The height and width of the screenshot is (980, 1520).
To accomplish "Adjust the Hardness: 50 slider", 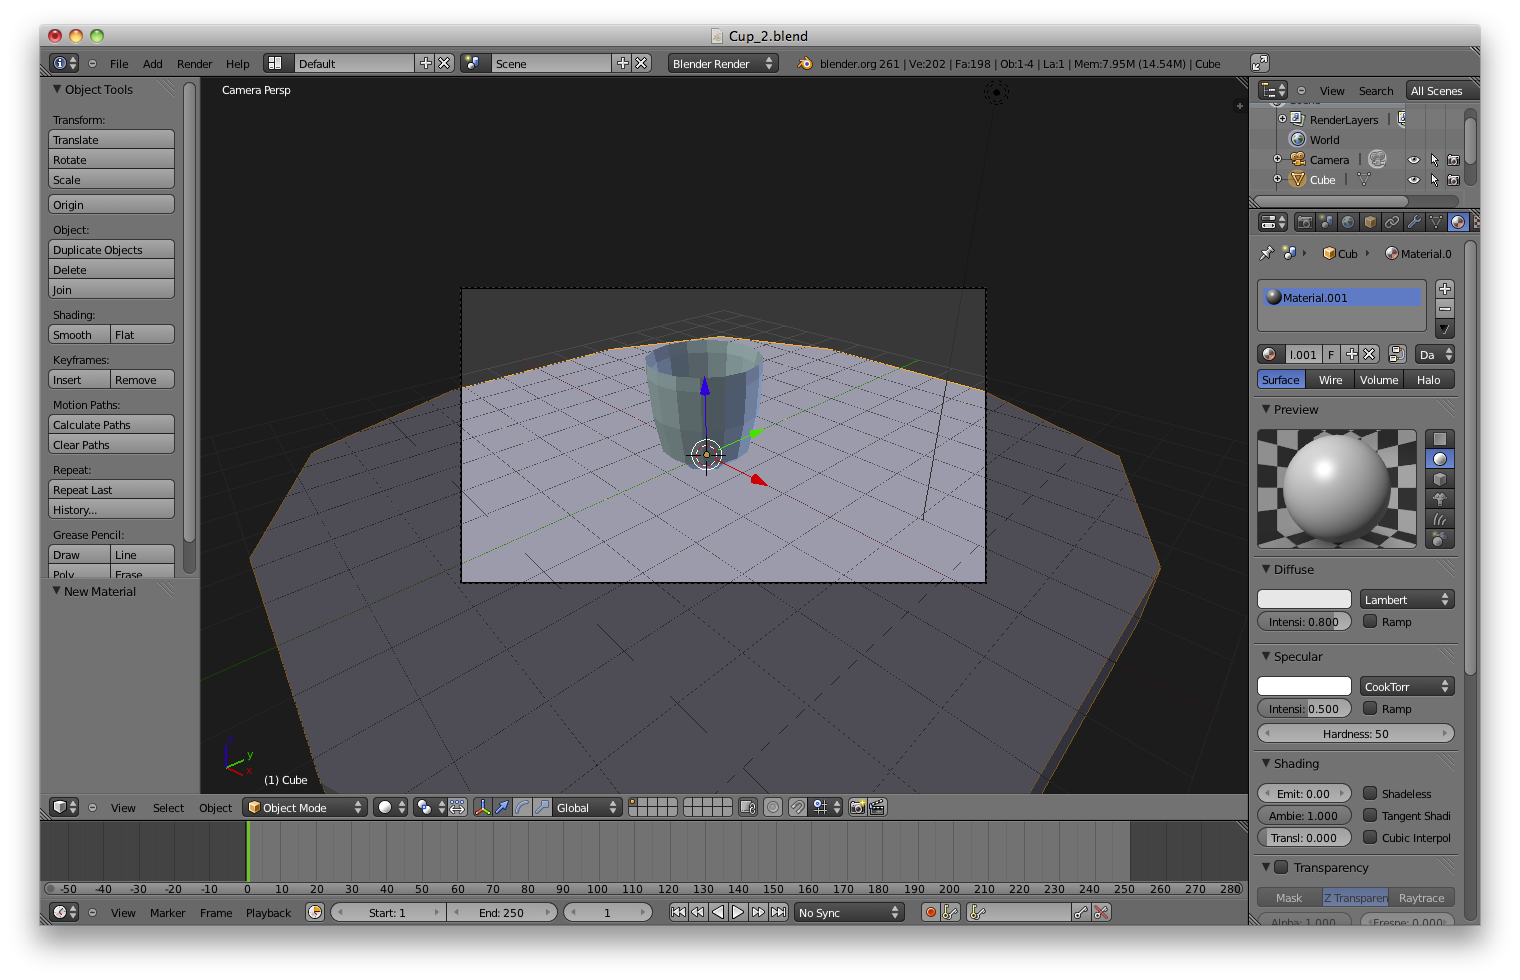I will click(x=1356, y=733).
